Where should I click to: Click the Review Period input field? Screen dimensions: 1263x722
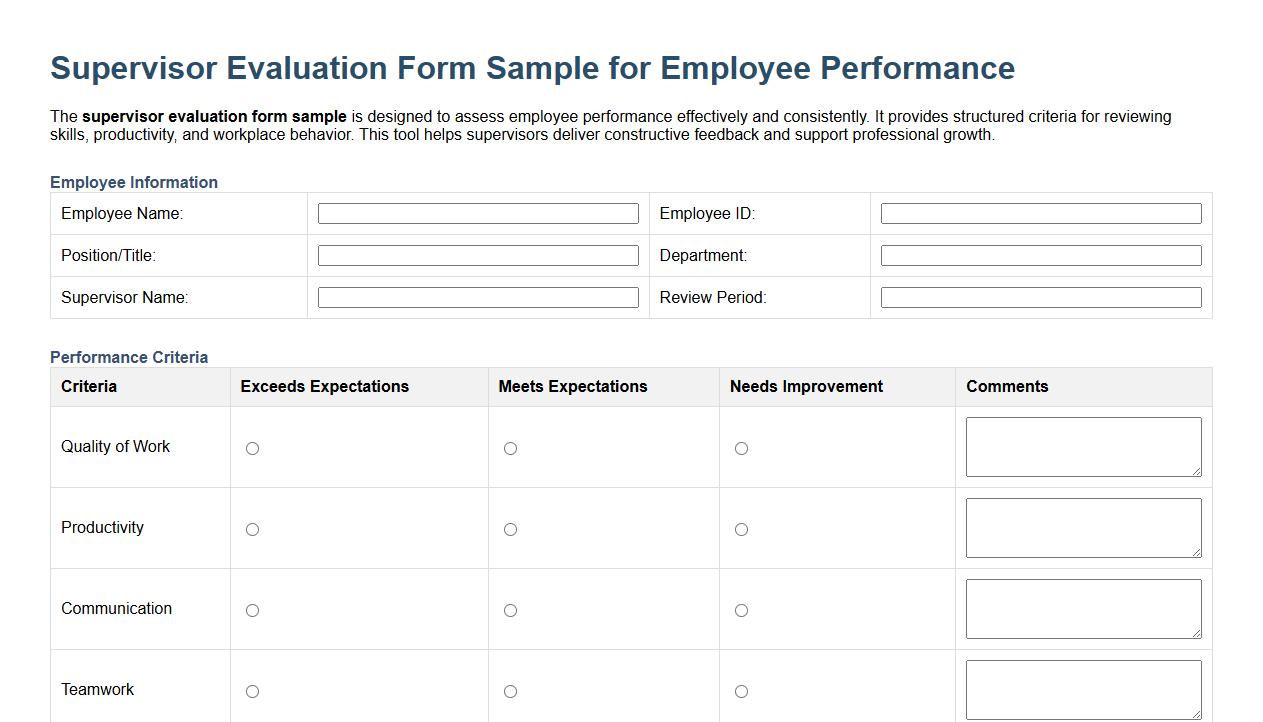(x=1040, y=297)
